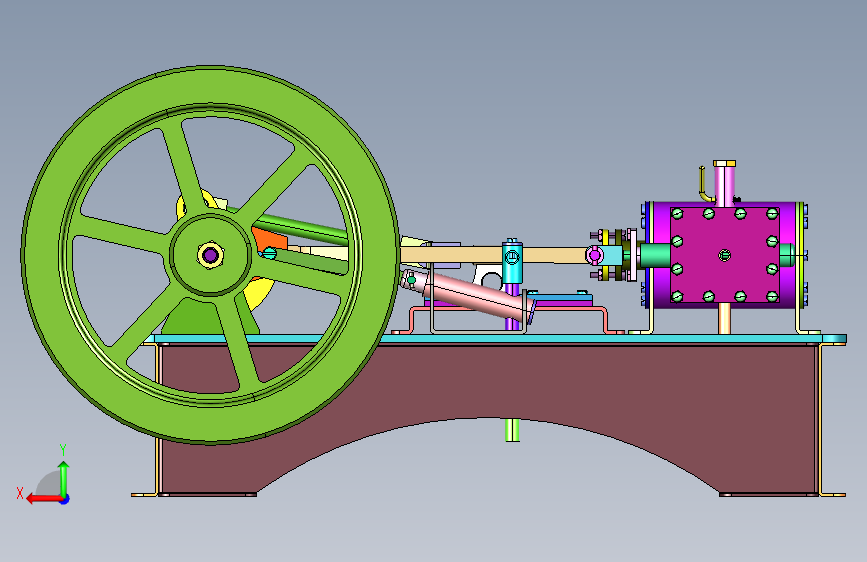Select the teal piston rod gland on cylinder
Viewport: 867px width, 562px height.
point(655,256)
